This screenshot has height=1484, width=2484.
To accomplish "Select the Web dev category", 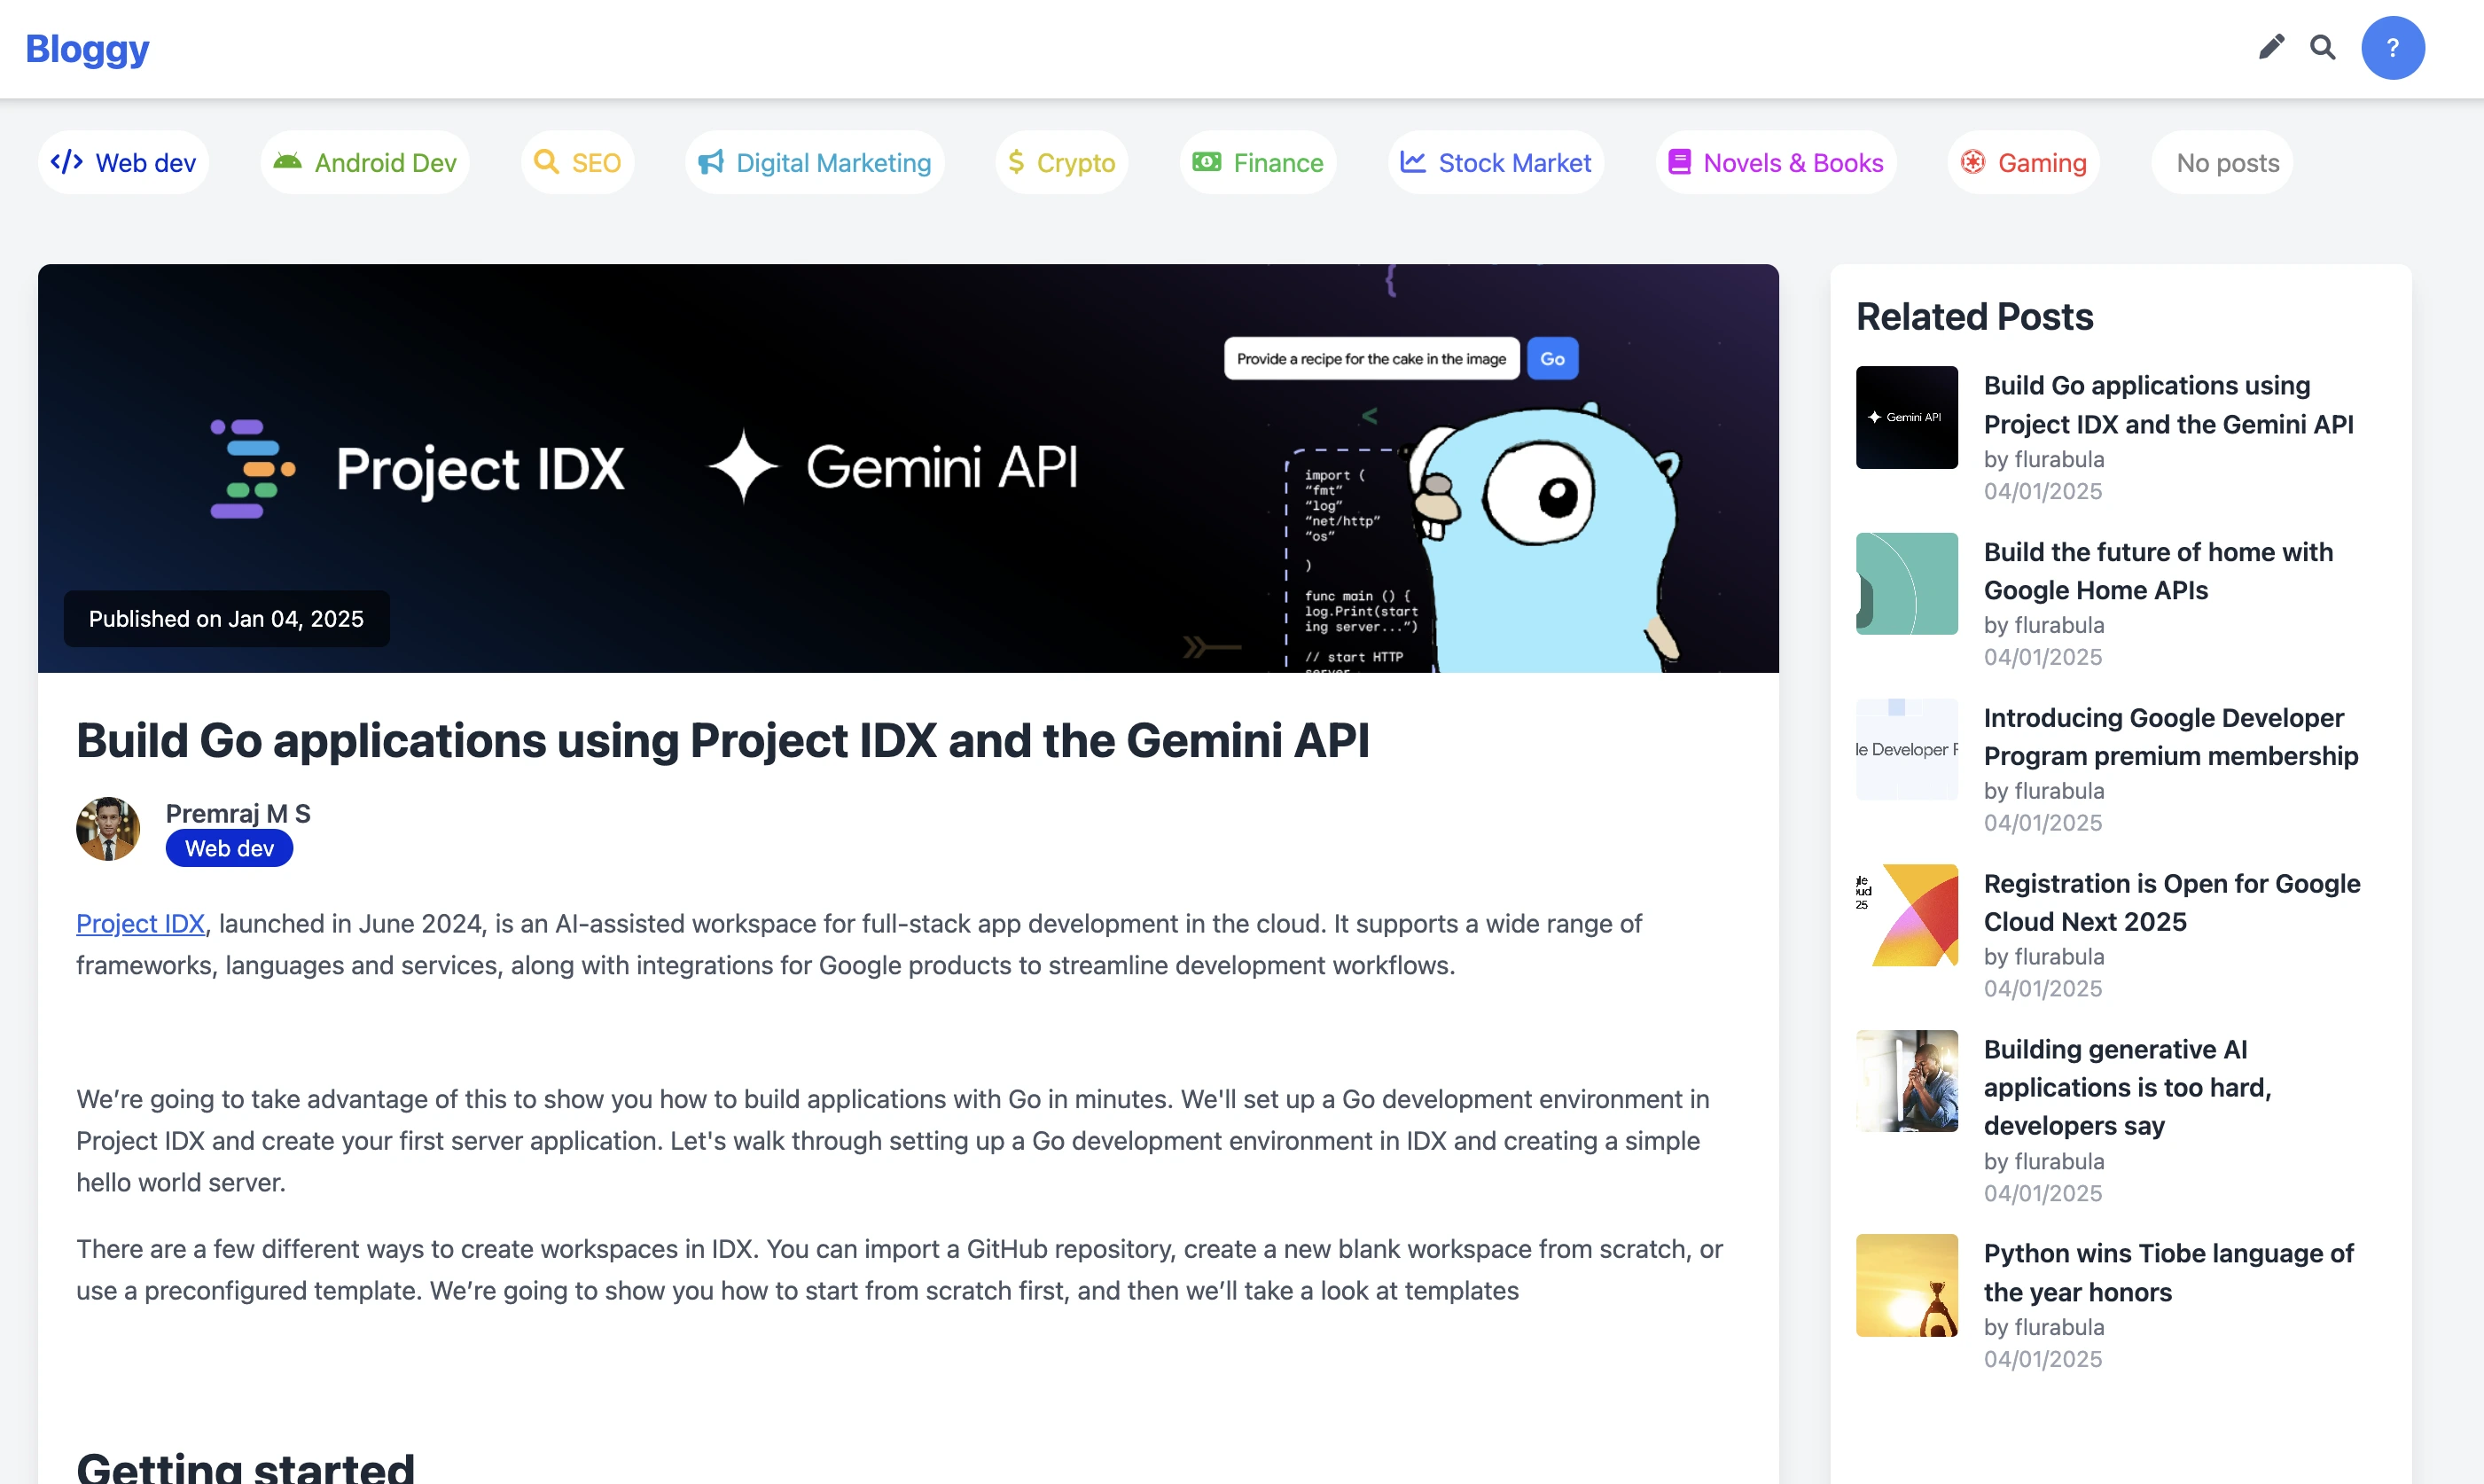I will [x=123, y=162].
